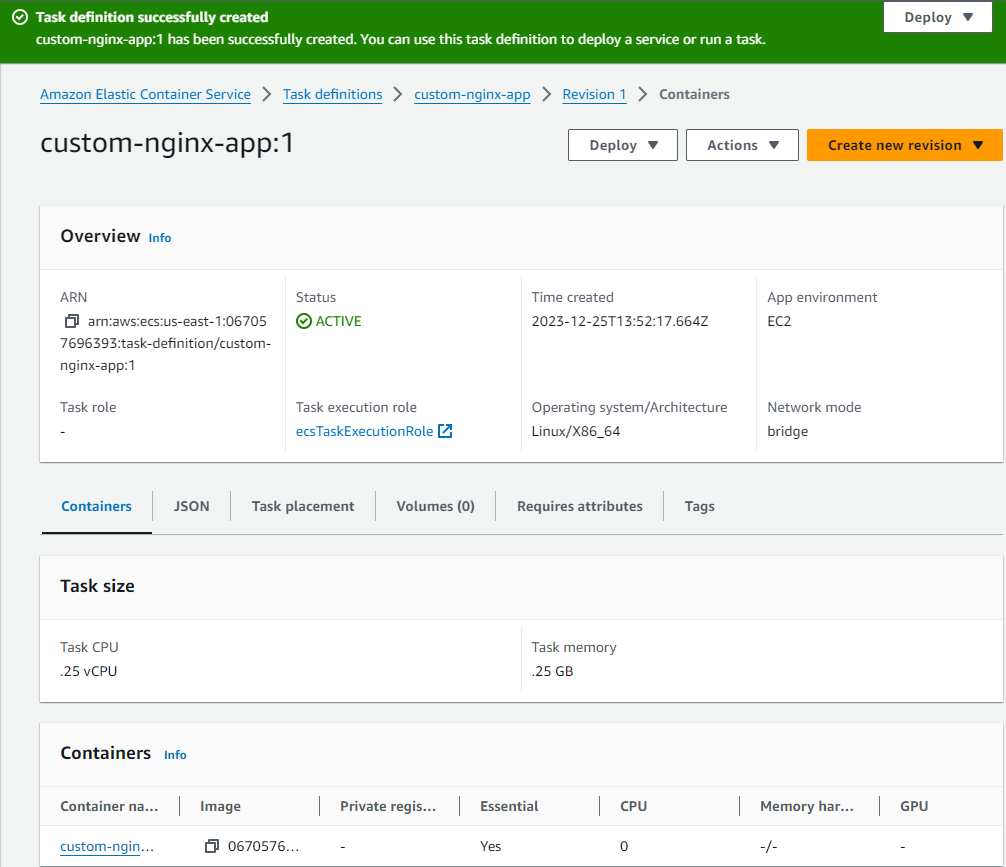Click Info link beside Containers heading
Viewport: 1006px width, 867px height.
[x=175, y=755]
